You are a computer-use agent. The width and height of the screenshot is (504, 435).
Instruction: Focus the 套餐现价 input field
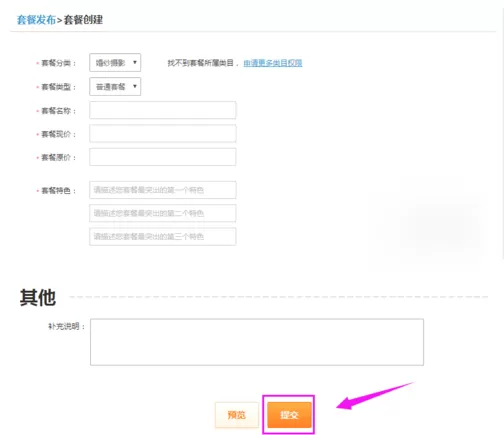(163, 134)
